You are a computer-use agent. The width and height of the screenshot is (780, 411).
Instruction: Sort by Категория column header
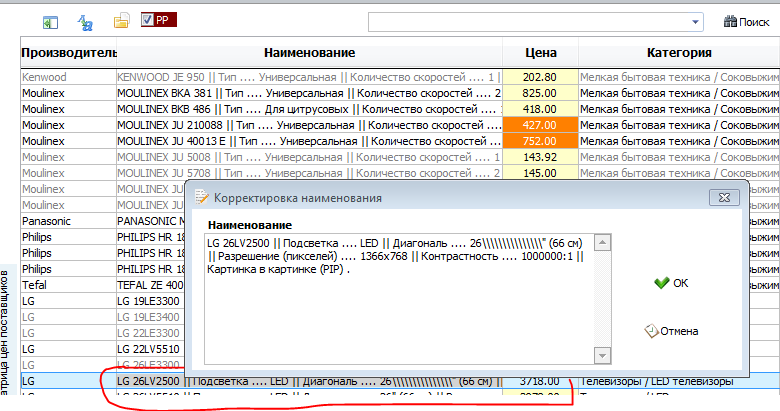pos(679,53)
